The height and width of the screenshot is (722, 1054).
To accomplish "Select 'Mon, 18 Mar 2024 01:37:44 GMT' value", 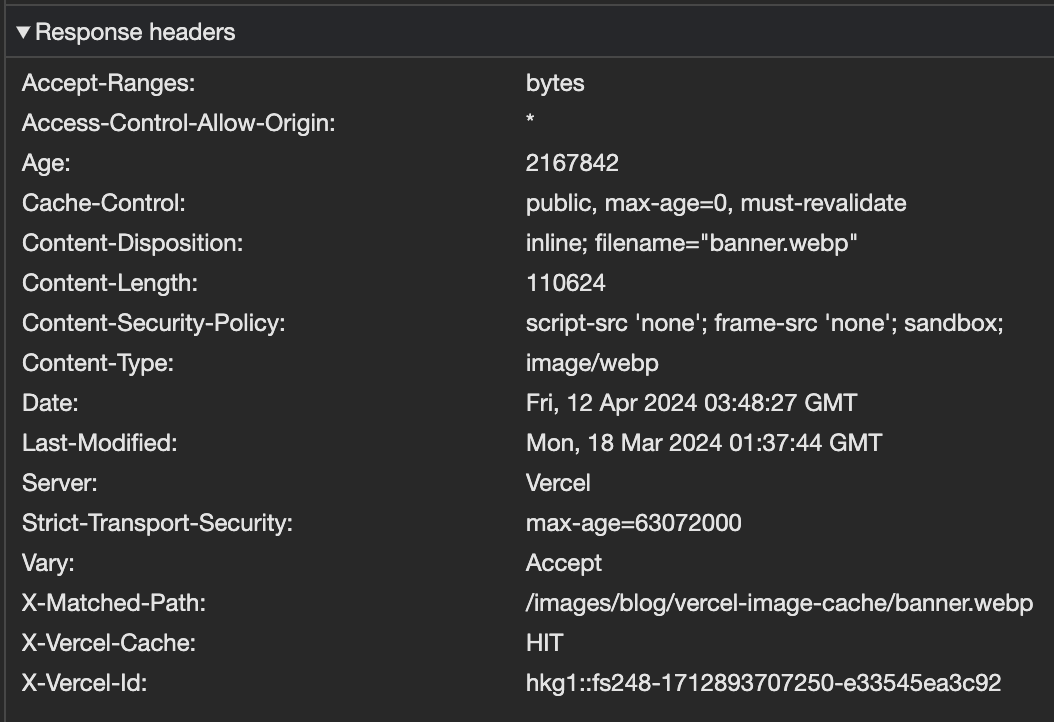I will [704, 443].
